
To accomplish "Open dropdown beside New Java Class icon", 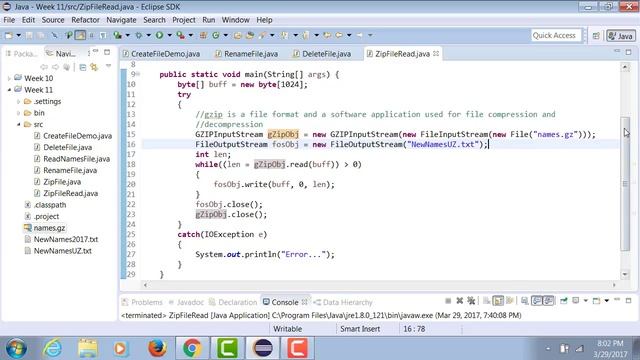I will point(225,36).
